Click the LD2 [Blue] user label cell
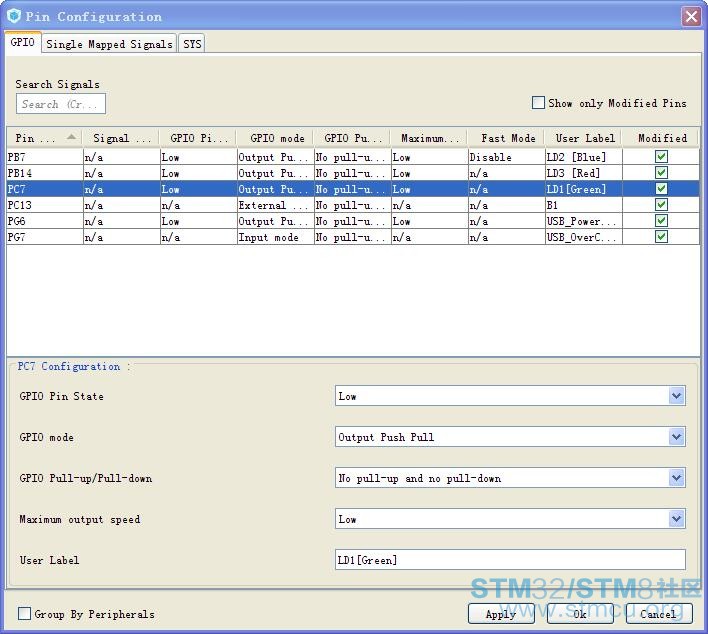This screenshot has height=634, width=708. [583, 157]
